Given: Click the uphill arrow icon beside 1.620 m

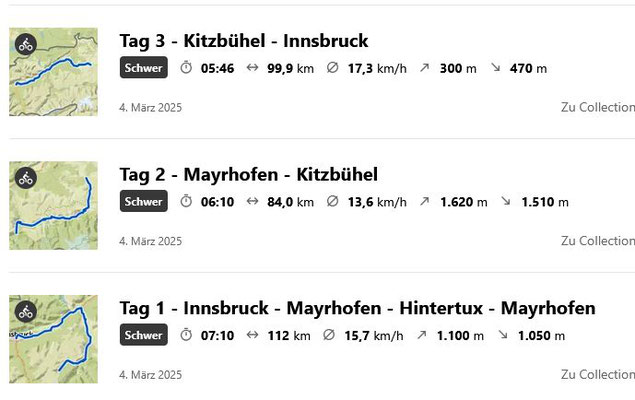Looking at the screenshot, I should tap(424, 201).
